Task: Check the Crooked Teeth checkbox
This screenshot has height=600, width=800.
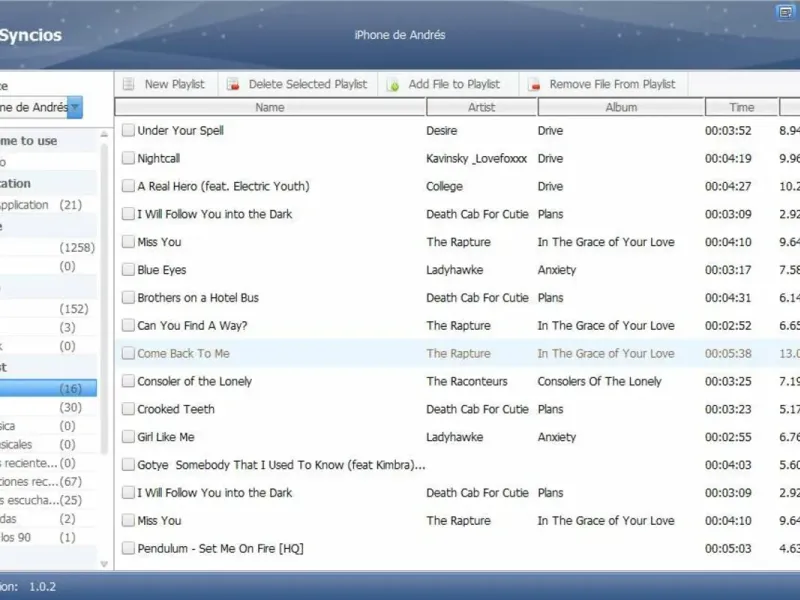Action: [128, 409]
